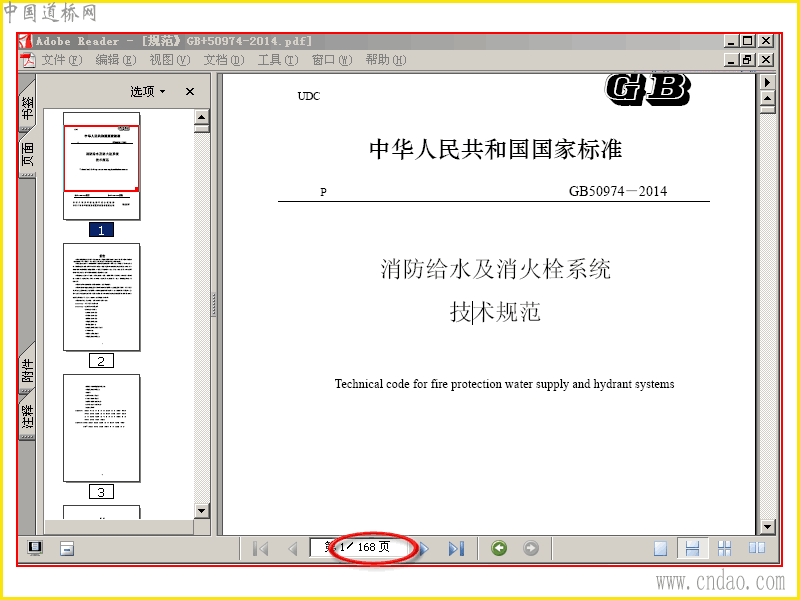Choose facing pages layout icon
800x600 pixels.
pyautogui.click(x=757, y=548)
